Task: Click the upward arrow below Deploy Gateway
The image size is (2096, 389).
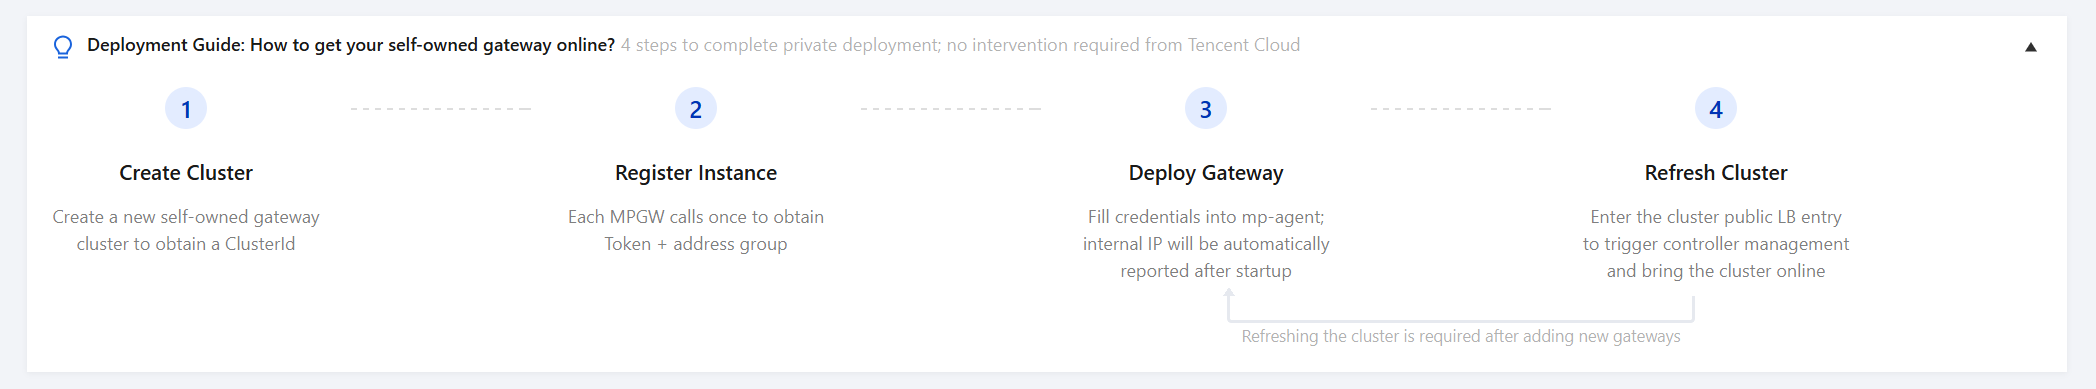Action: pos(1229,294)
